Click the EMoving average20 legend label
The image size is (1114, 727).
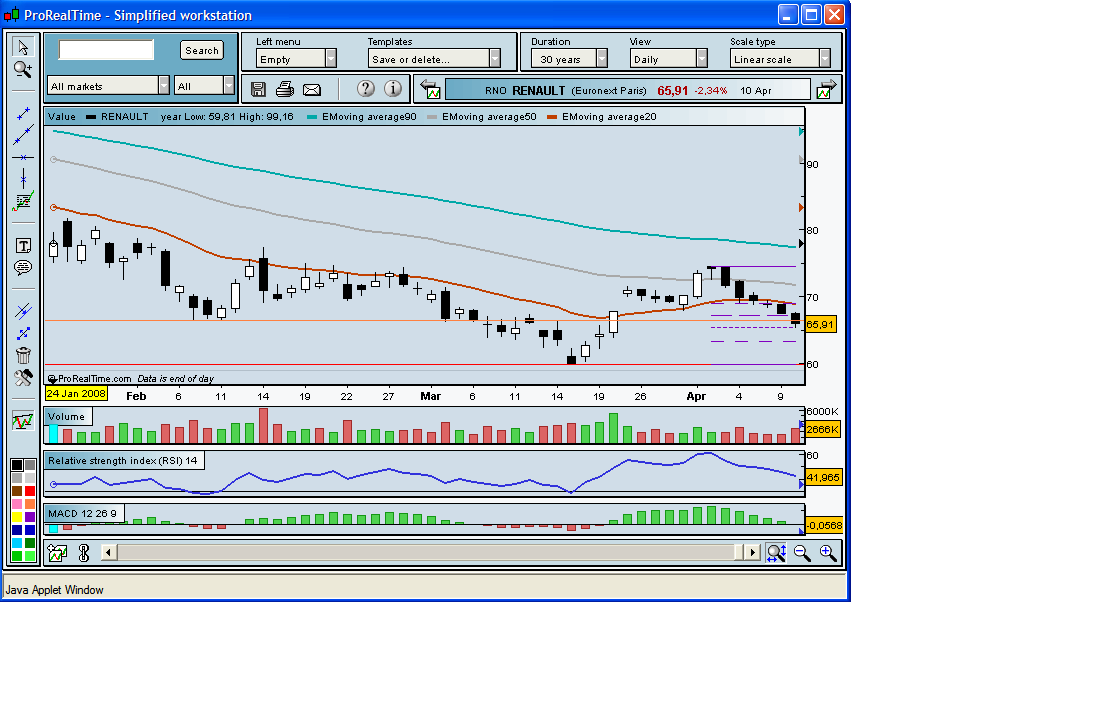[x=609, y=117]
